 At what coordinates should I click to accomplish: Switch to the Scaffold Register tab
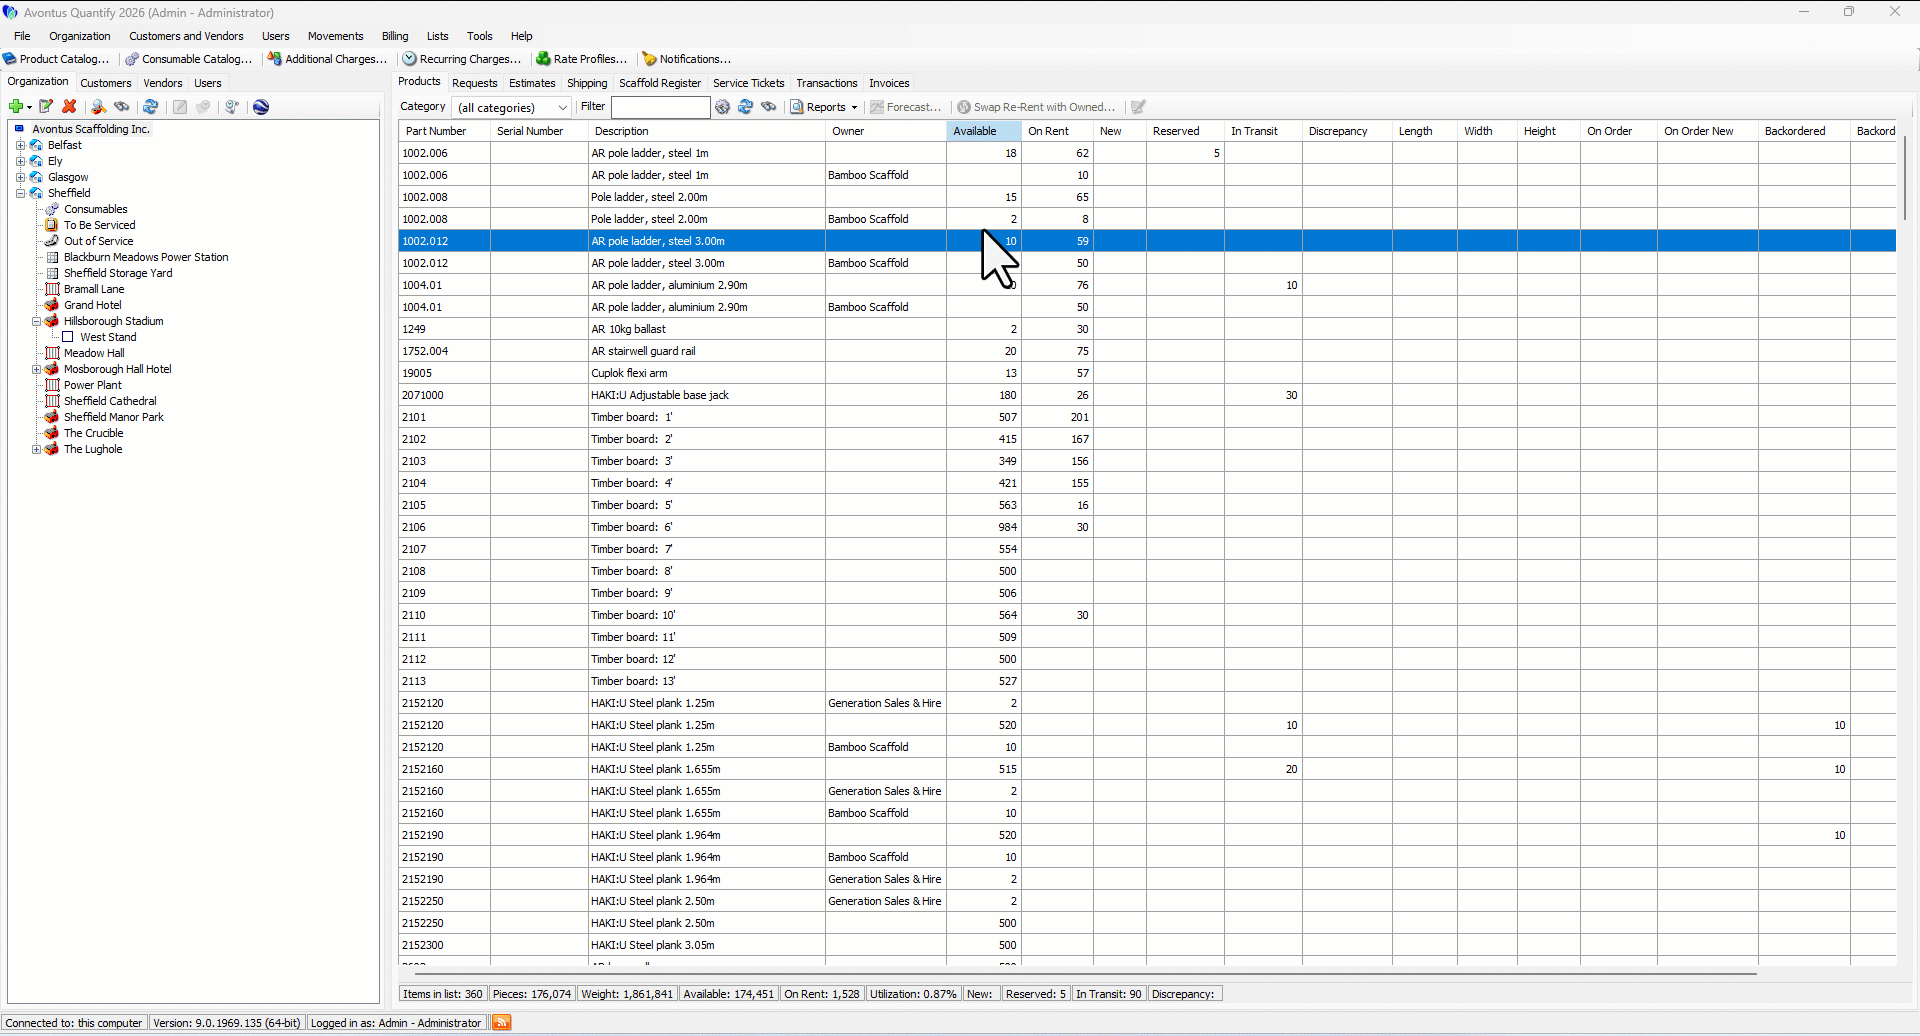(660, 83)
